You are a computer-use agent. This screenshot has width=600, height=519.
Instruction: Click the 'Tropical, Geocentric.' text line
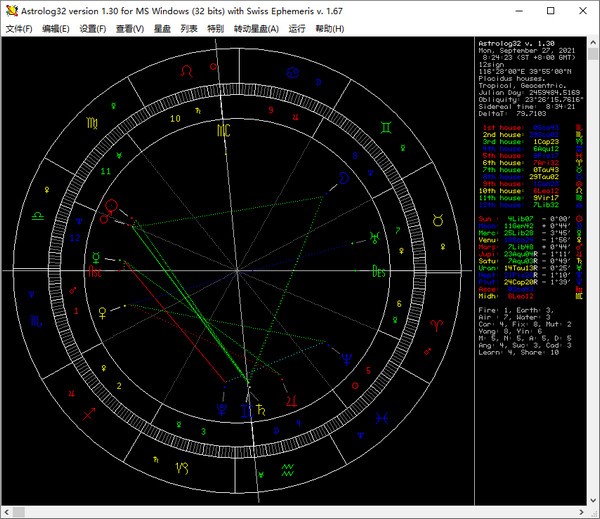[x=522, y=86]
